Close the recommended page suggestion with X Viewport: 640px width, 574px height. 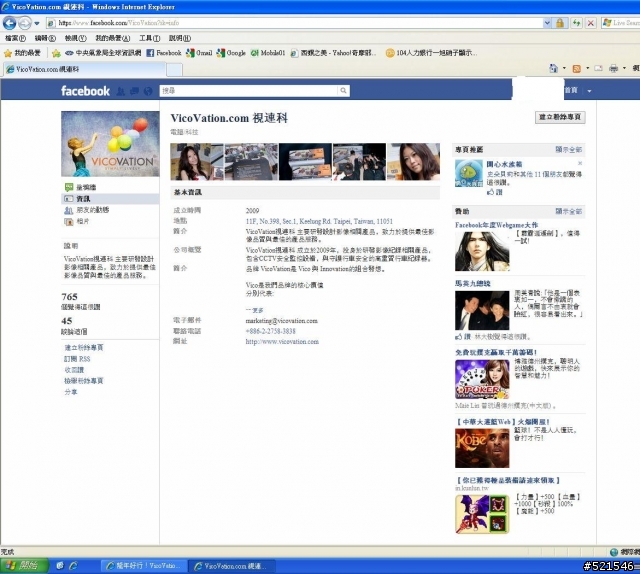click(x=580, y=163)
